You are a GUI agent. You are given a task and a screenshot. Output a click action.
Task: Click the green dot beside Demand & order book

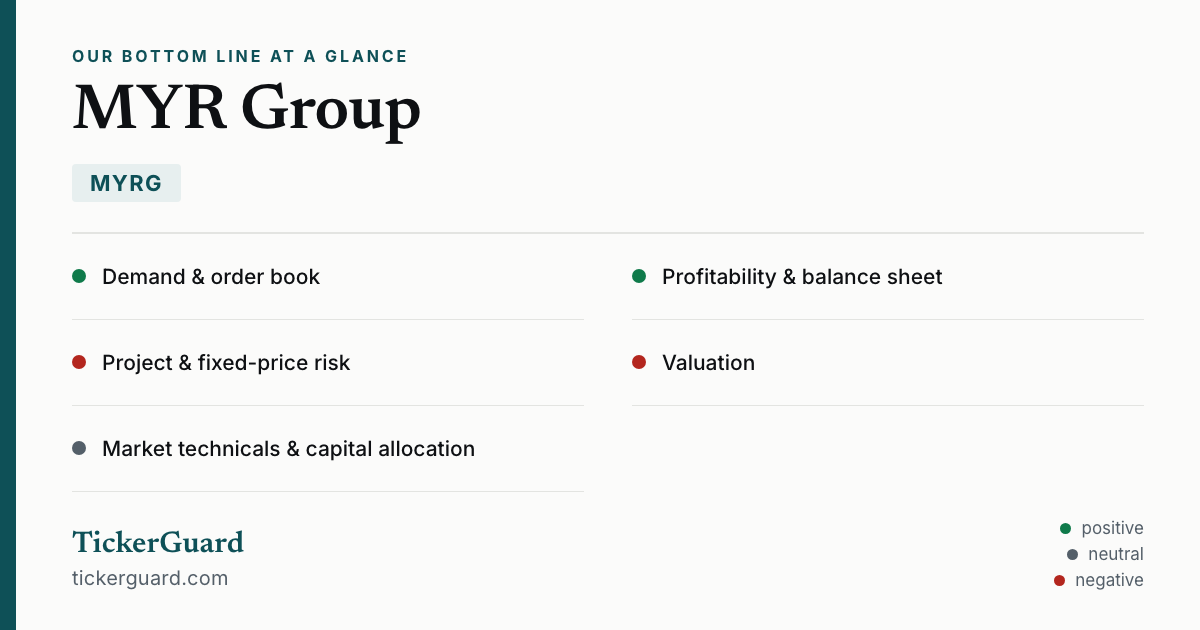(x=79, y=276)
